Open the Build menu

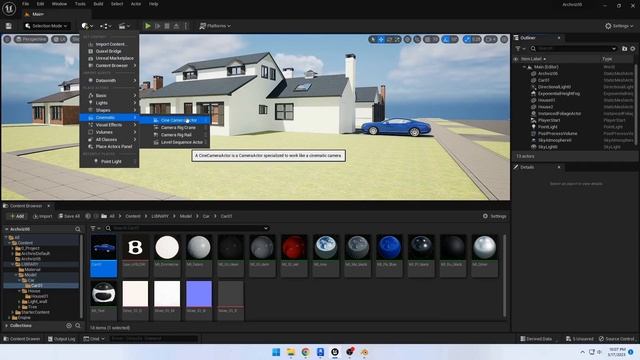pos(98,4)
